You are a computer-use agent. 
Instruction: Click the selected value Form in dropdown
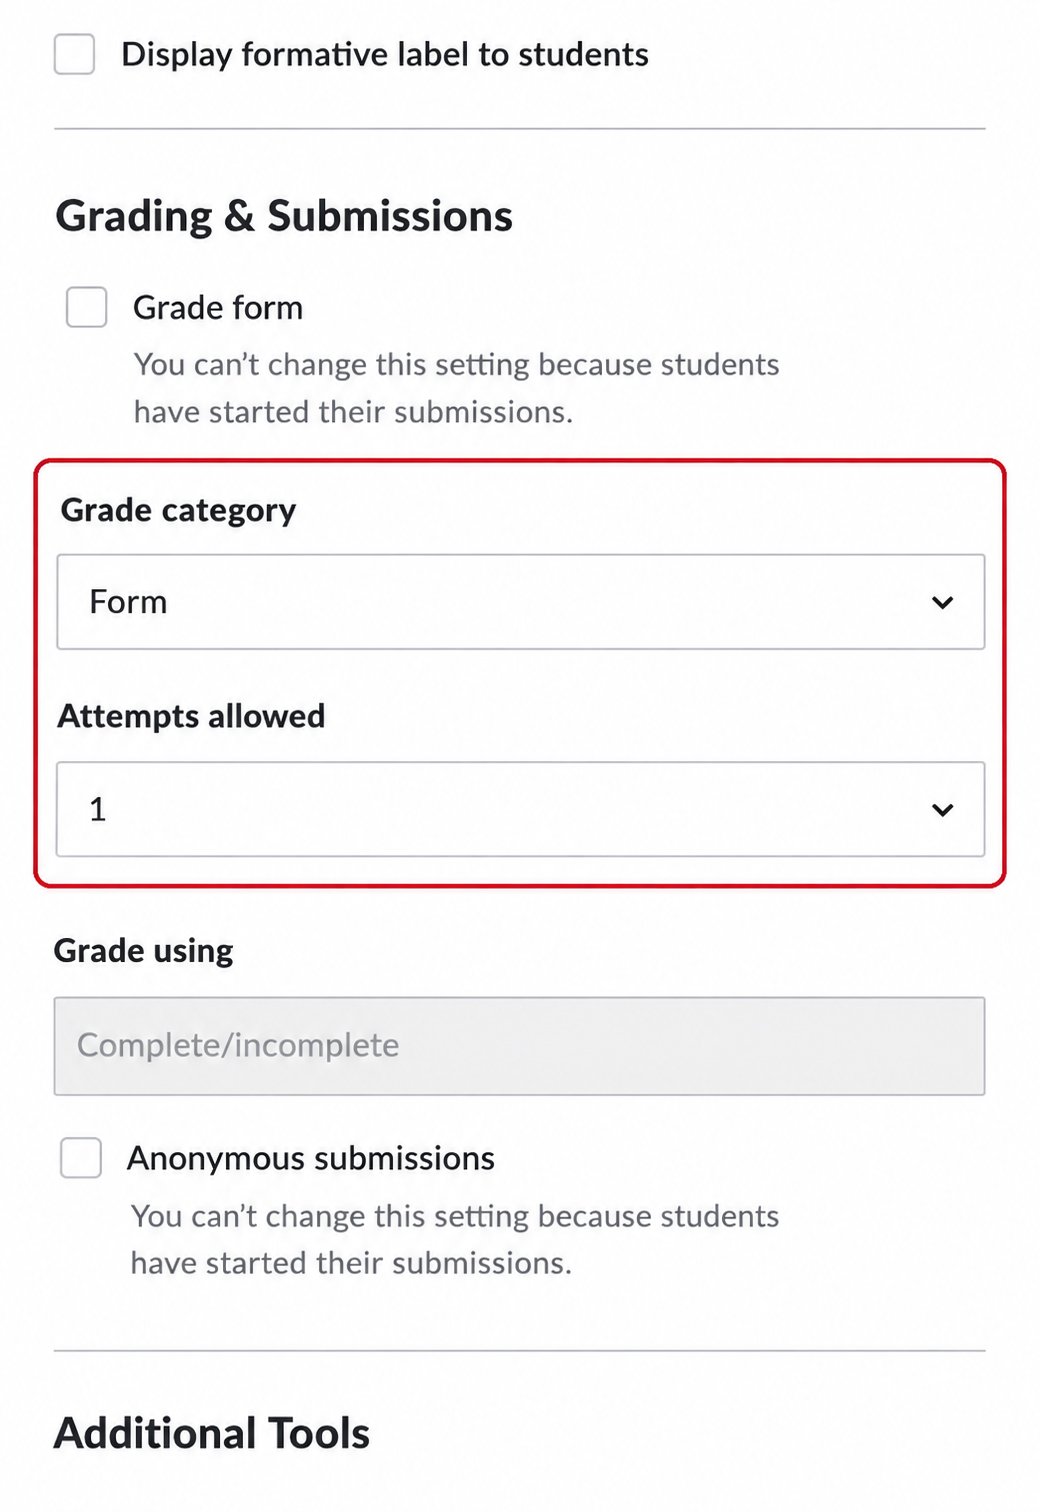(128, 602)
